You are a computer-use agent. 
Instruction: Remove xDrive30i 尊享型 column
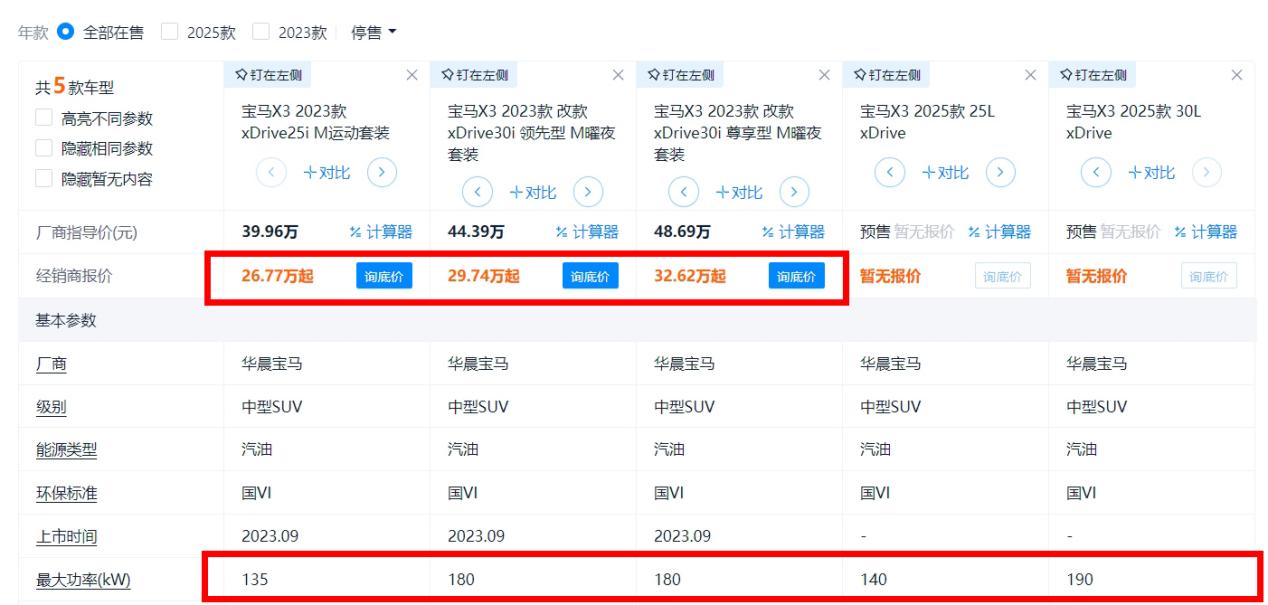coord(824,75)
